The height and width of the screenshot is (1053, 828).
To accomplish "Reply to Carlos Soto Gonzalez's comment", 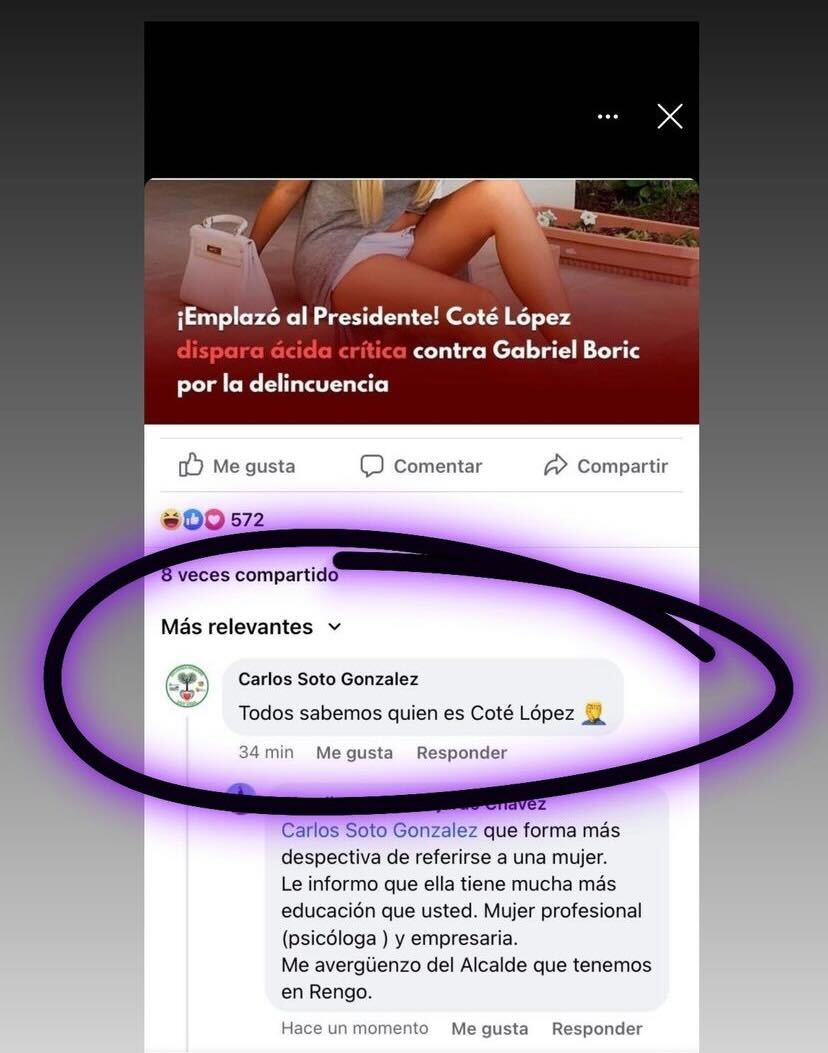I will (462, 753).
